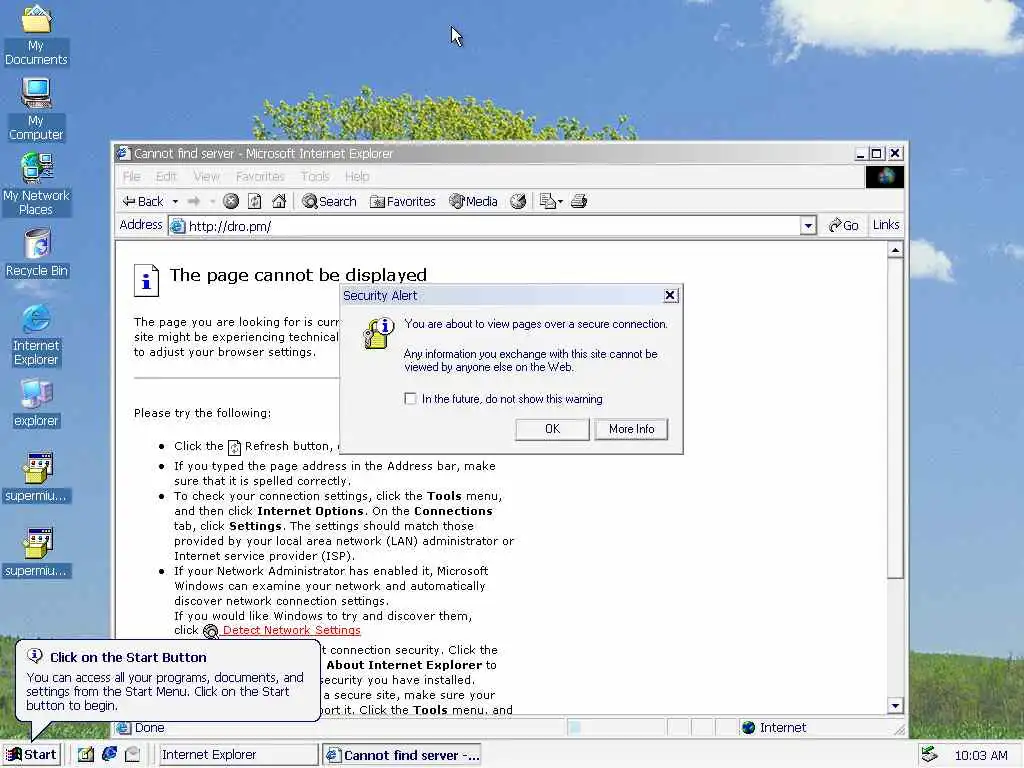Screen dimensions: 1024x768
Task: Click the Links toolbar label
Action: tap(886, 225)
